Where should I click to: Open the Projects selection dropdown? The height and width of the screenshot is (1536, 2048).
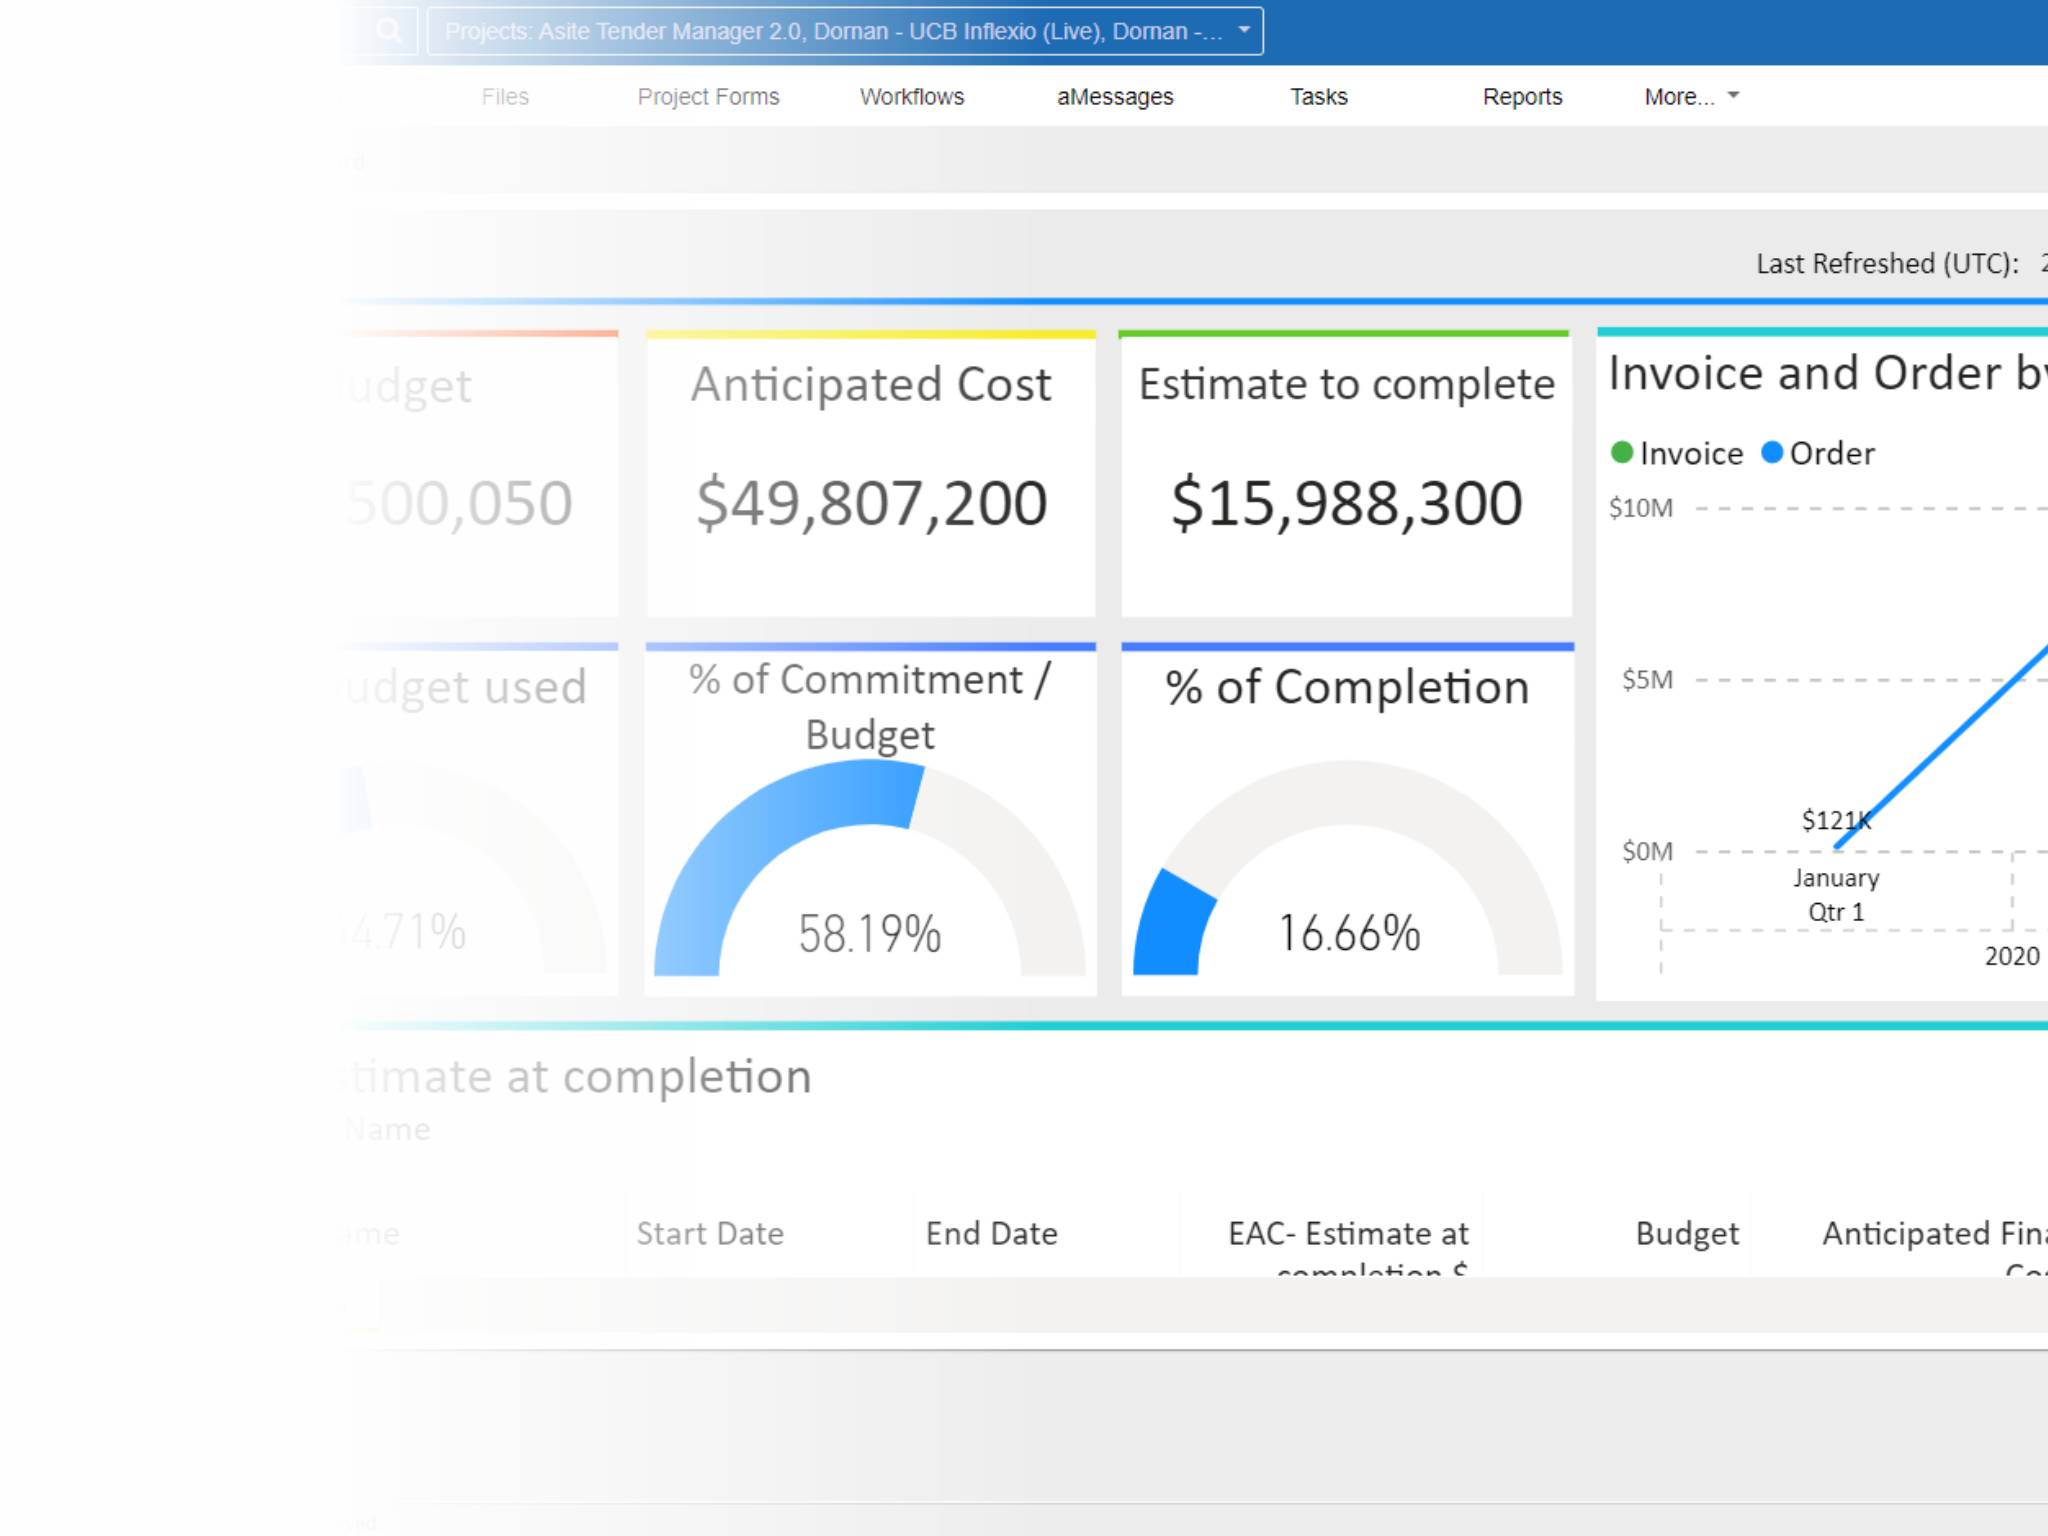pos(1243,30)
